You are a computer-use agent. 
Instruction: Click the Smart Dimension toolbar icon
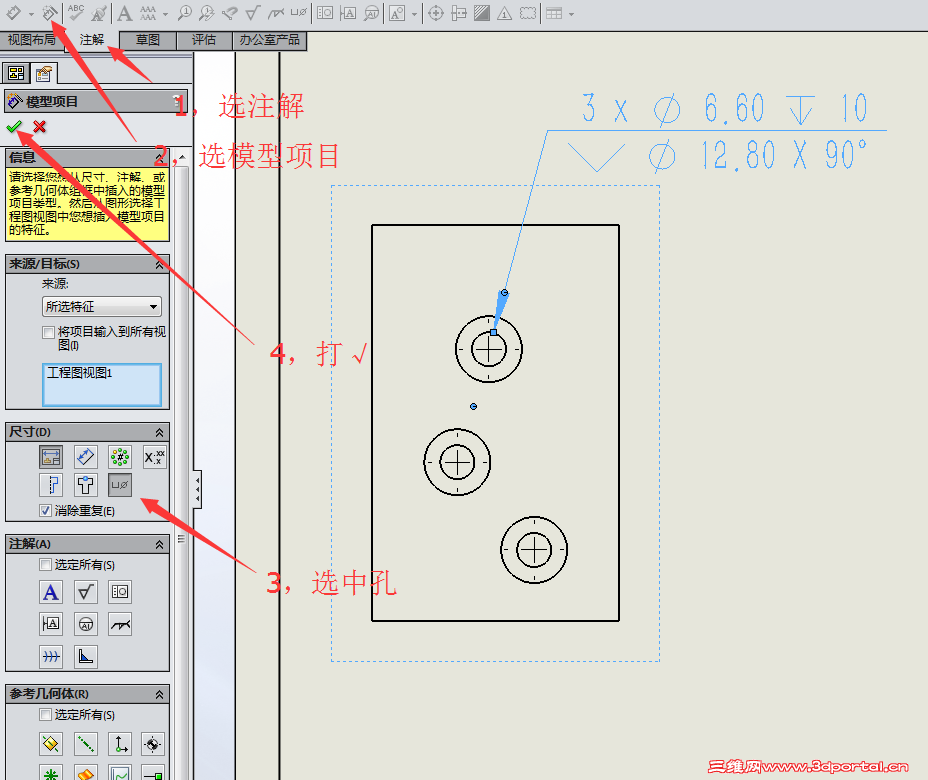tap(14, 12)
